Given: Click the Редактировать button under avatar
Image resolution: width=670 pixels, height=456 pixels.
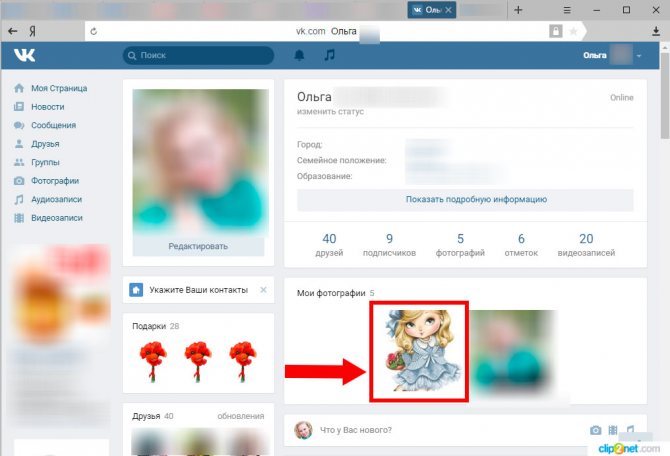Looking at the screenshot, I should 198,246.
